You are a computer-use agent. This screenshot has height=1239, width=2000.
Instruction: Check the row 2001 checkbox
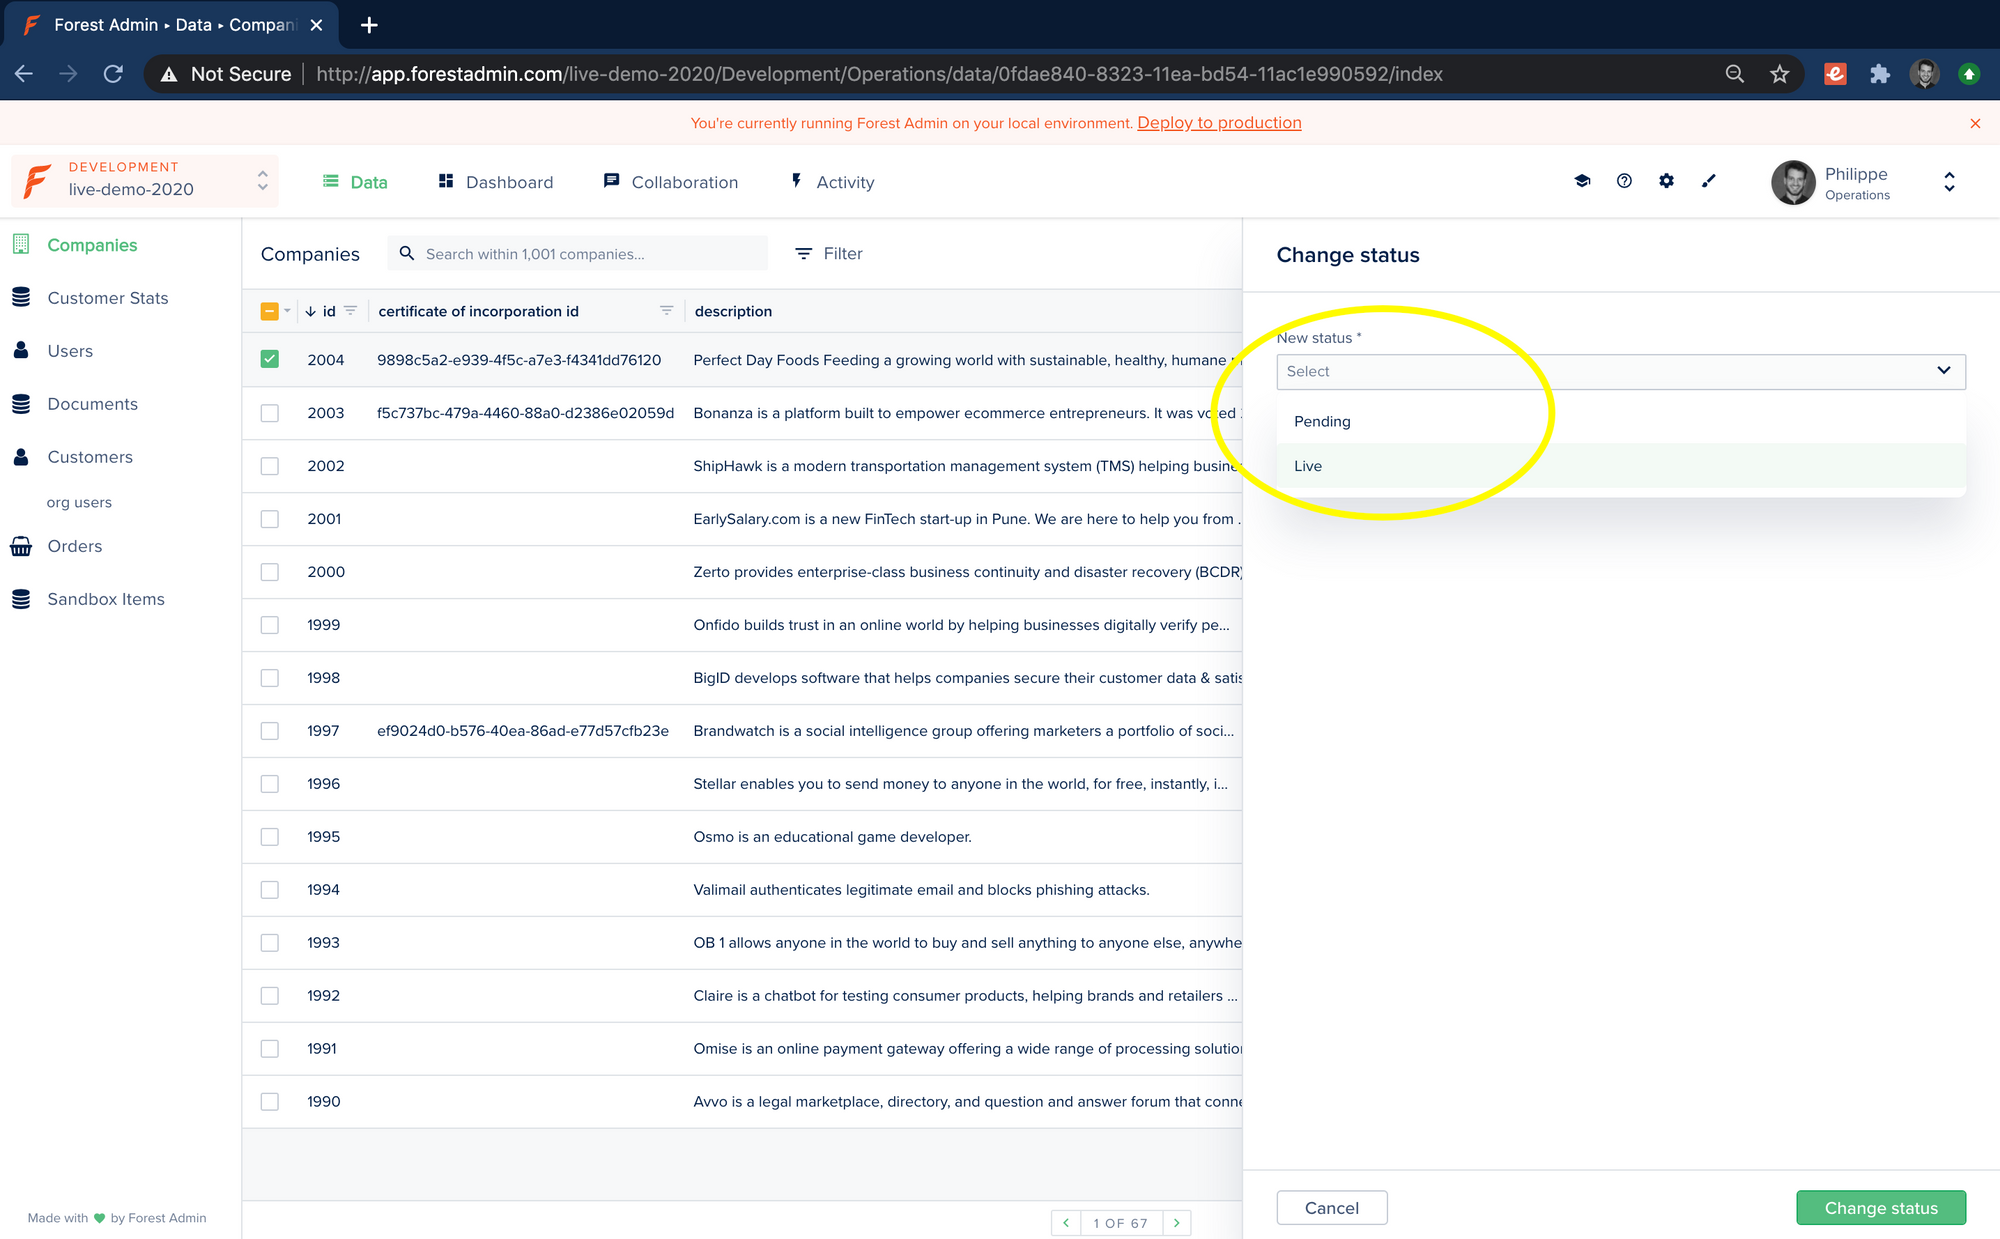[x=270, y=519]
